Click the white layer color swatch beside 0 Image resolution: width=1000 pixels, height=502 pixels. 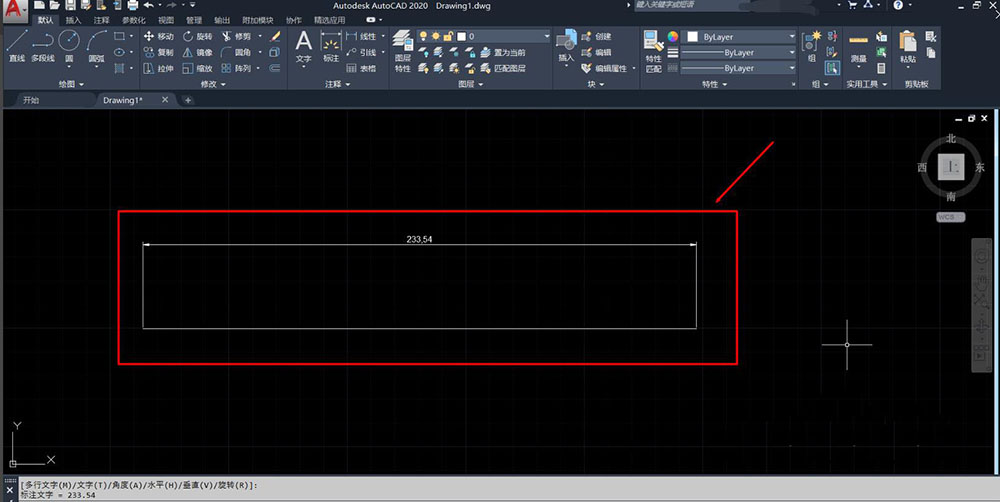[x=461, y=36]
